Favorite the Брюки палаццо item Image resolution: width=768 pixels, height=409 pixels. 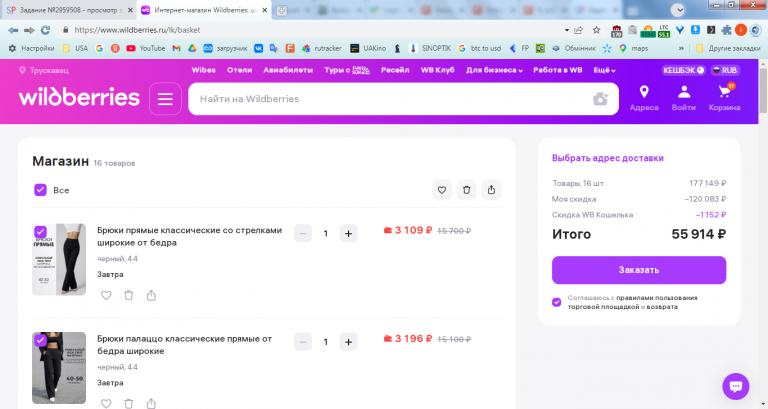[106, 404]
